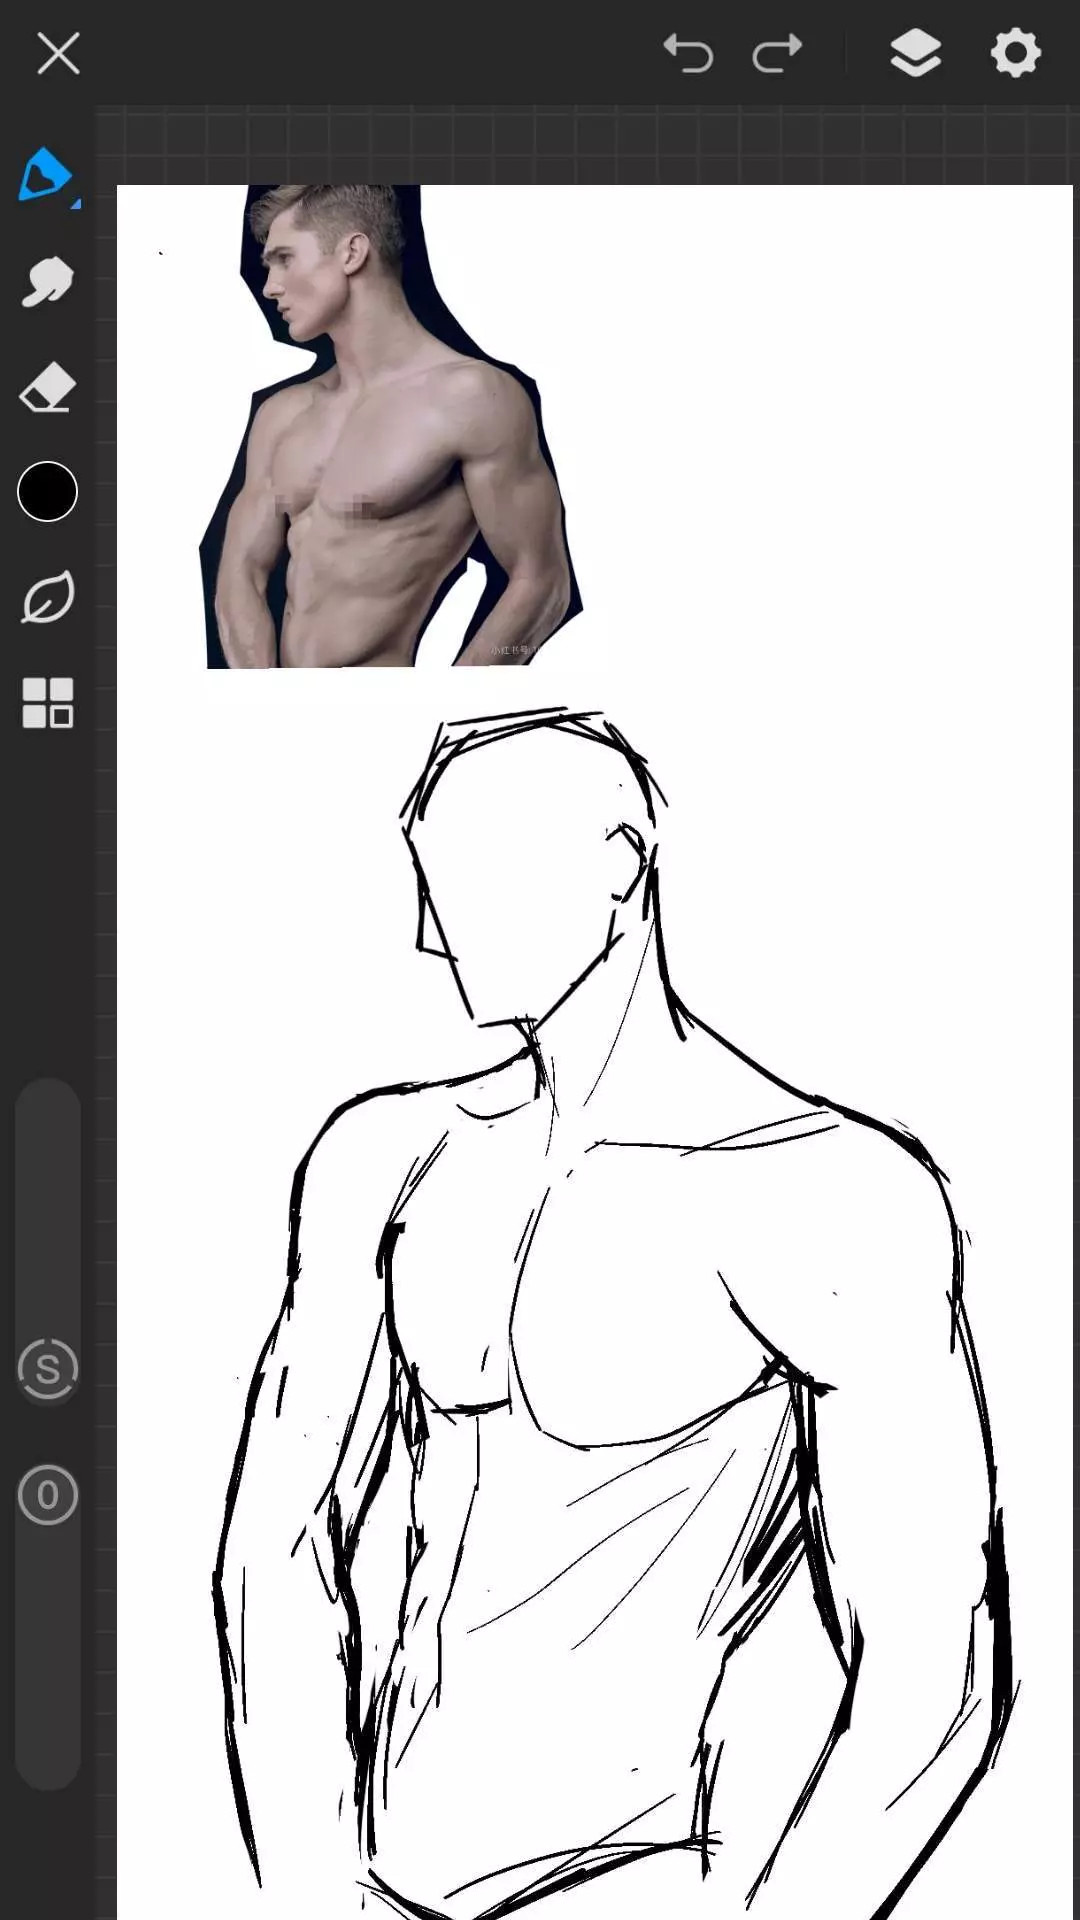Undo the last stroke
The image size is (1080, 1920).
click(x=688, y=53)
